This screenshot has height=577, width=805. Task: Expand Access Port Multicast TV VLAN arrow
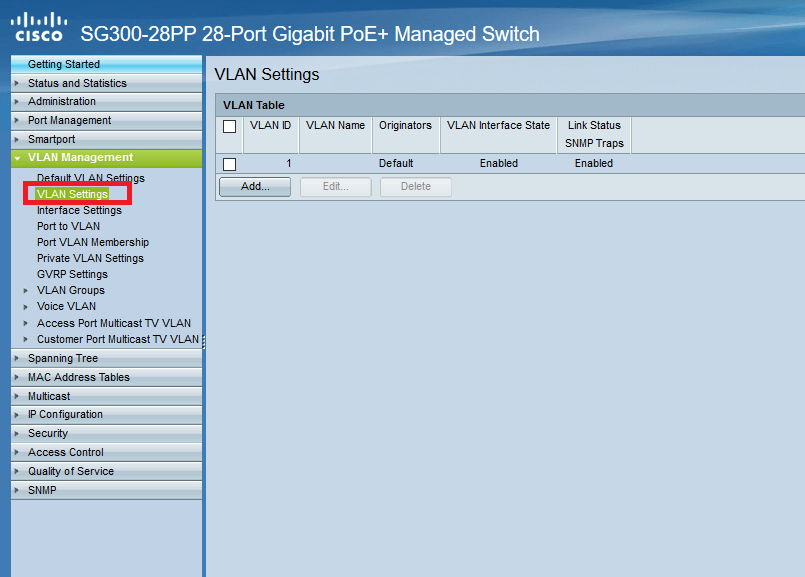(26, 323)
